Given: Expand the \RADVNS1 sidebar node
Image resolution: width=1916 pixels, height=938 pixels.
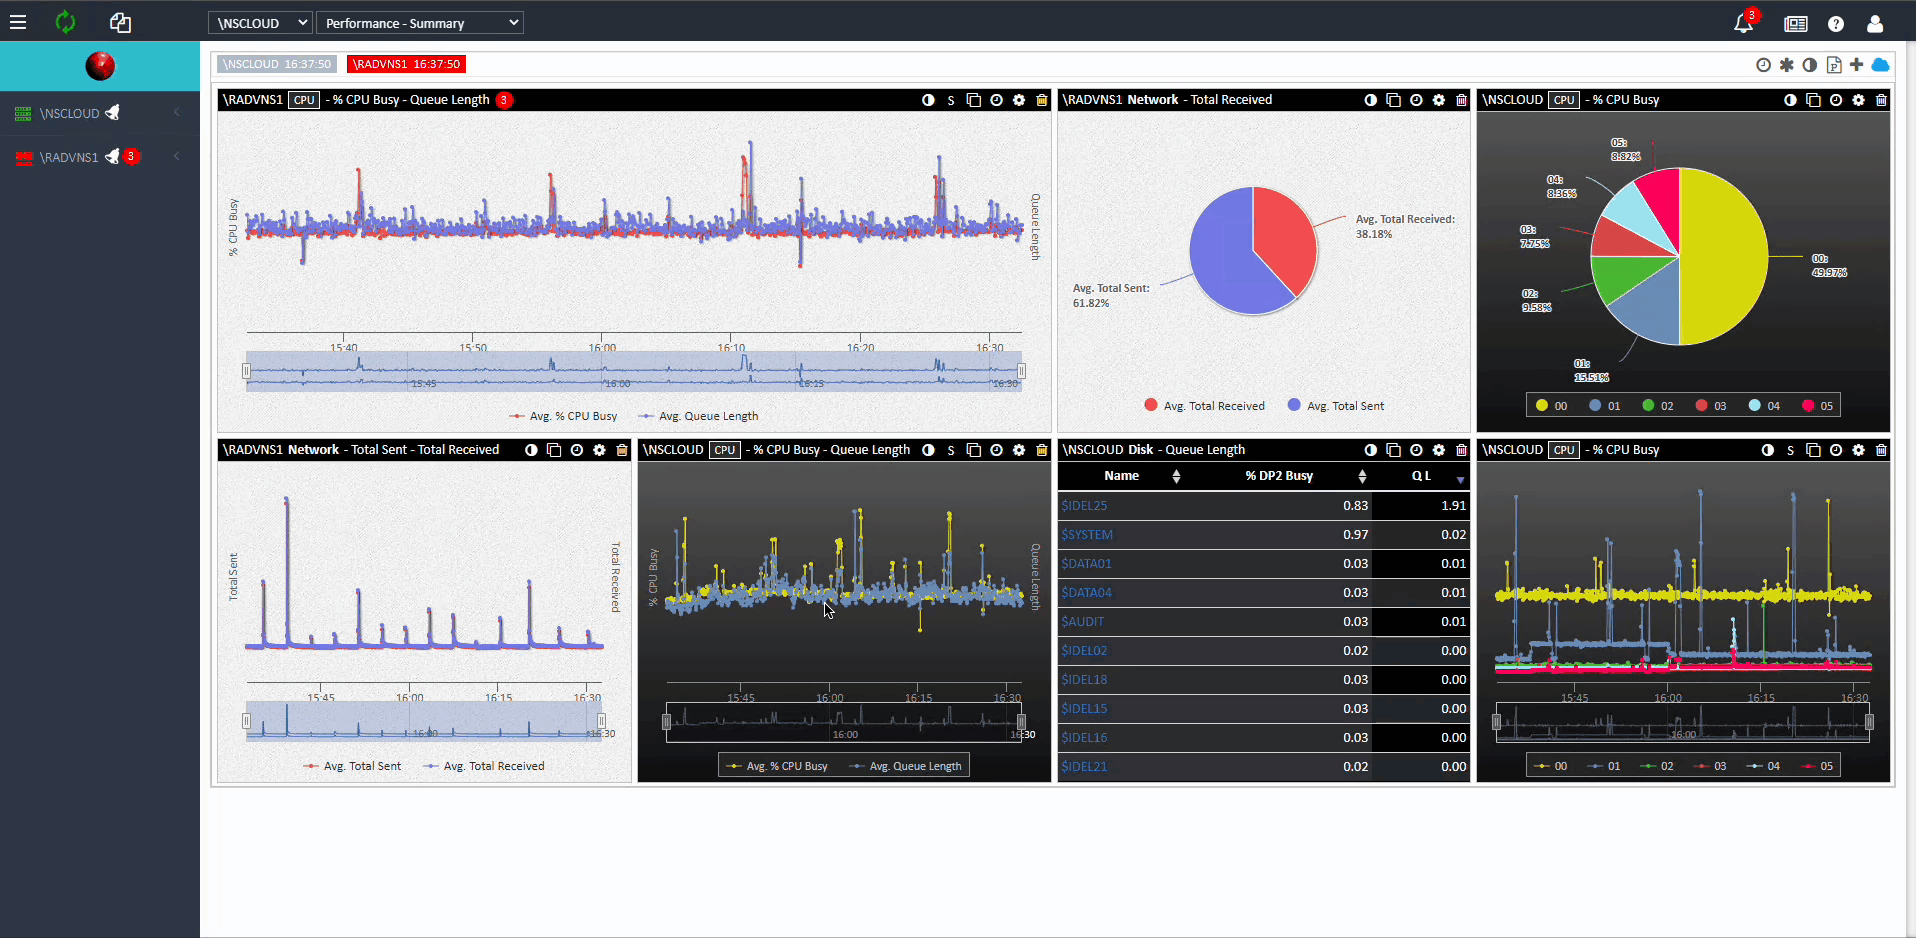Looking at the screenshot, I should (177, 156).
